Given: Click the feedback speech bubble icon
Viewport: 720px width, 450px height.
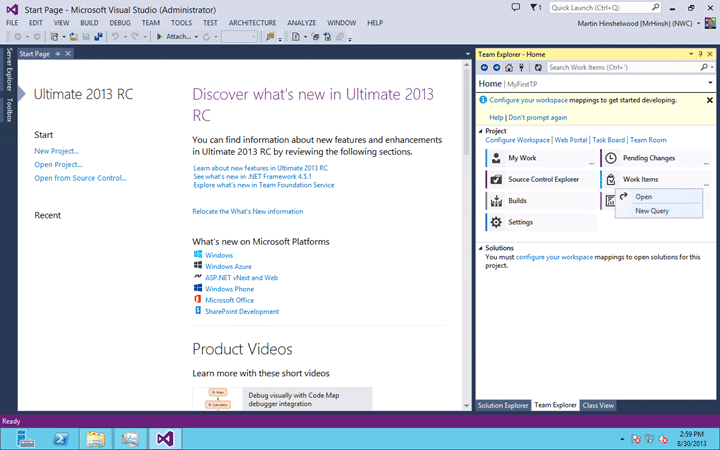Looking at the screenshot, I should 516,7.
